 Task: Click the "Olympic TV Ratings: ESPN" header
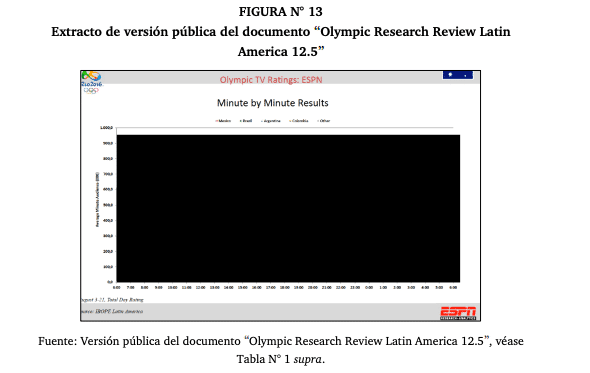[x=271, y=80]
